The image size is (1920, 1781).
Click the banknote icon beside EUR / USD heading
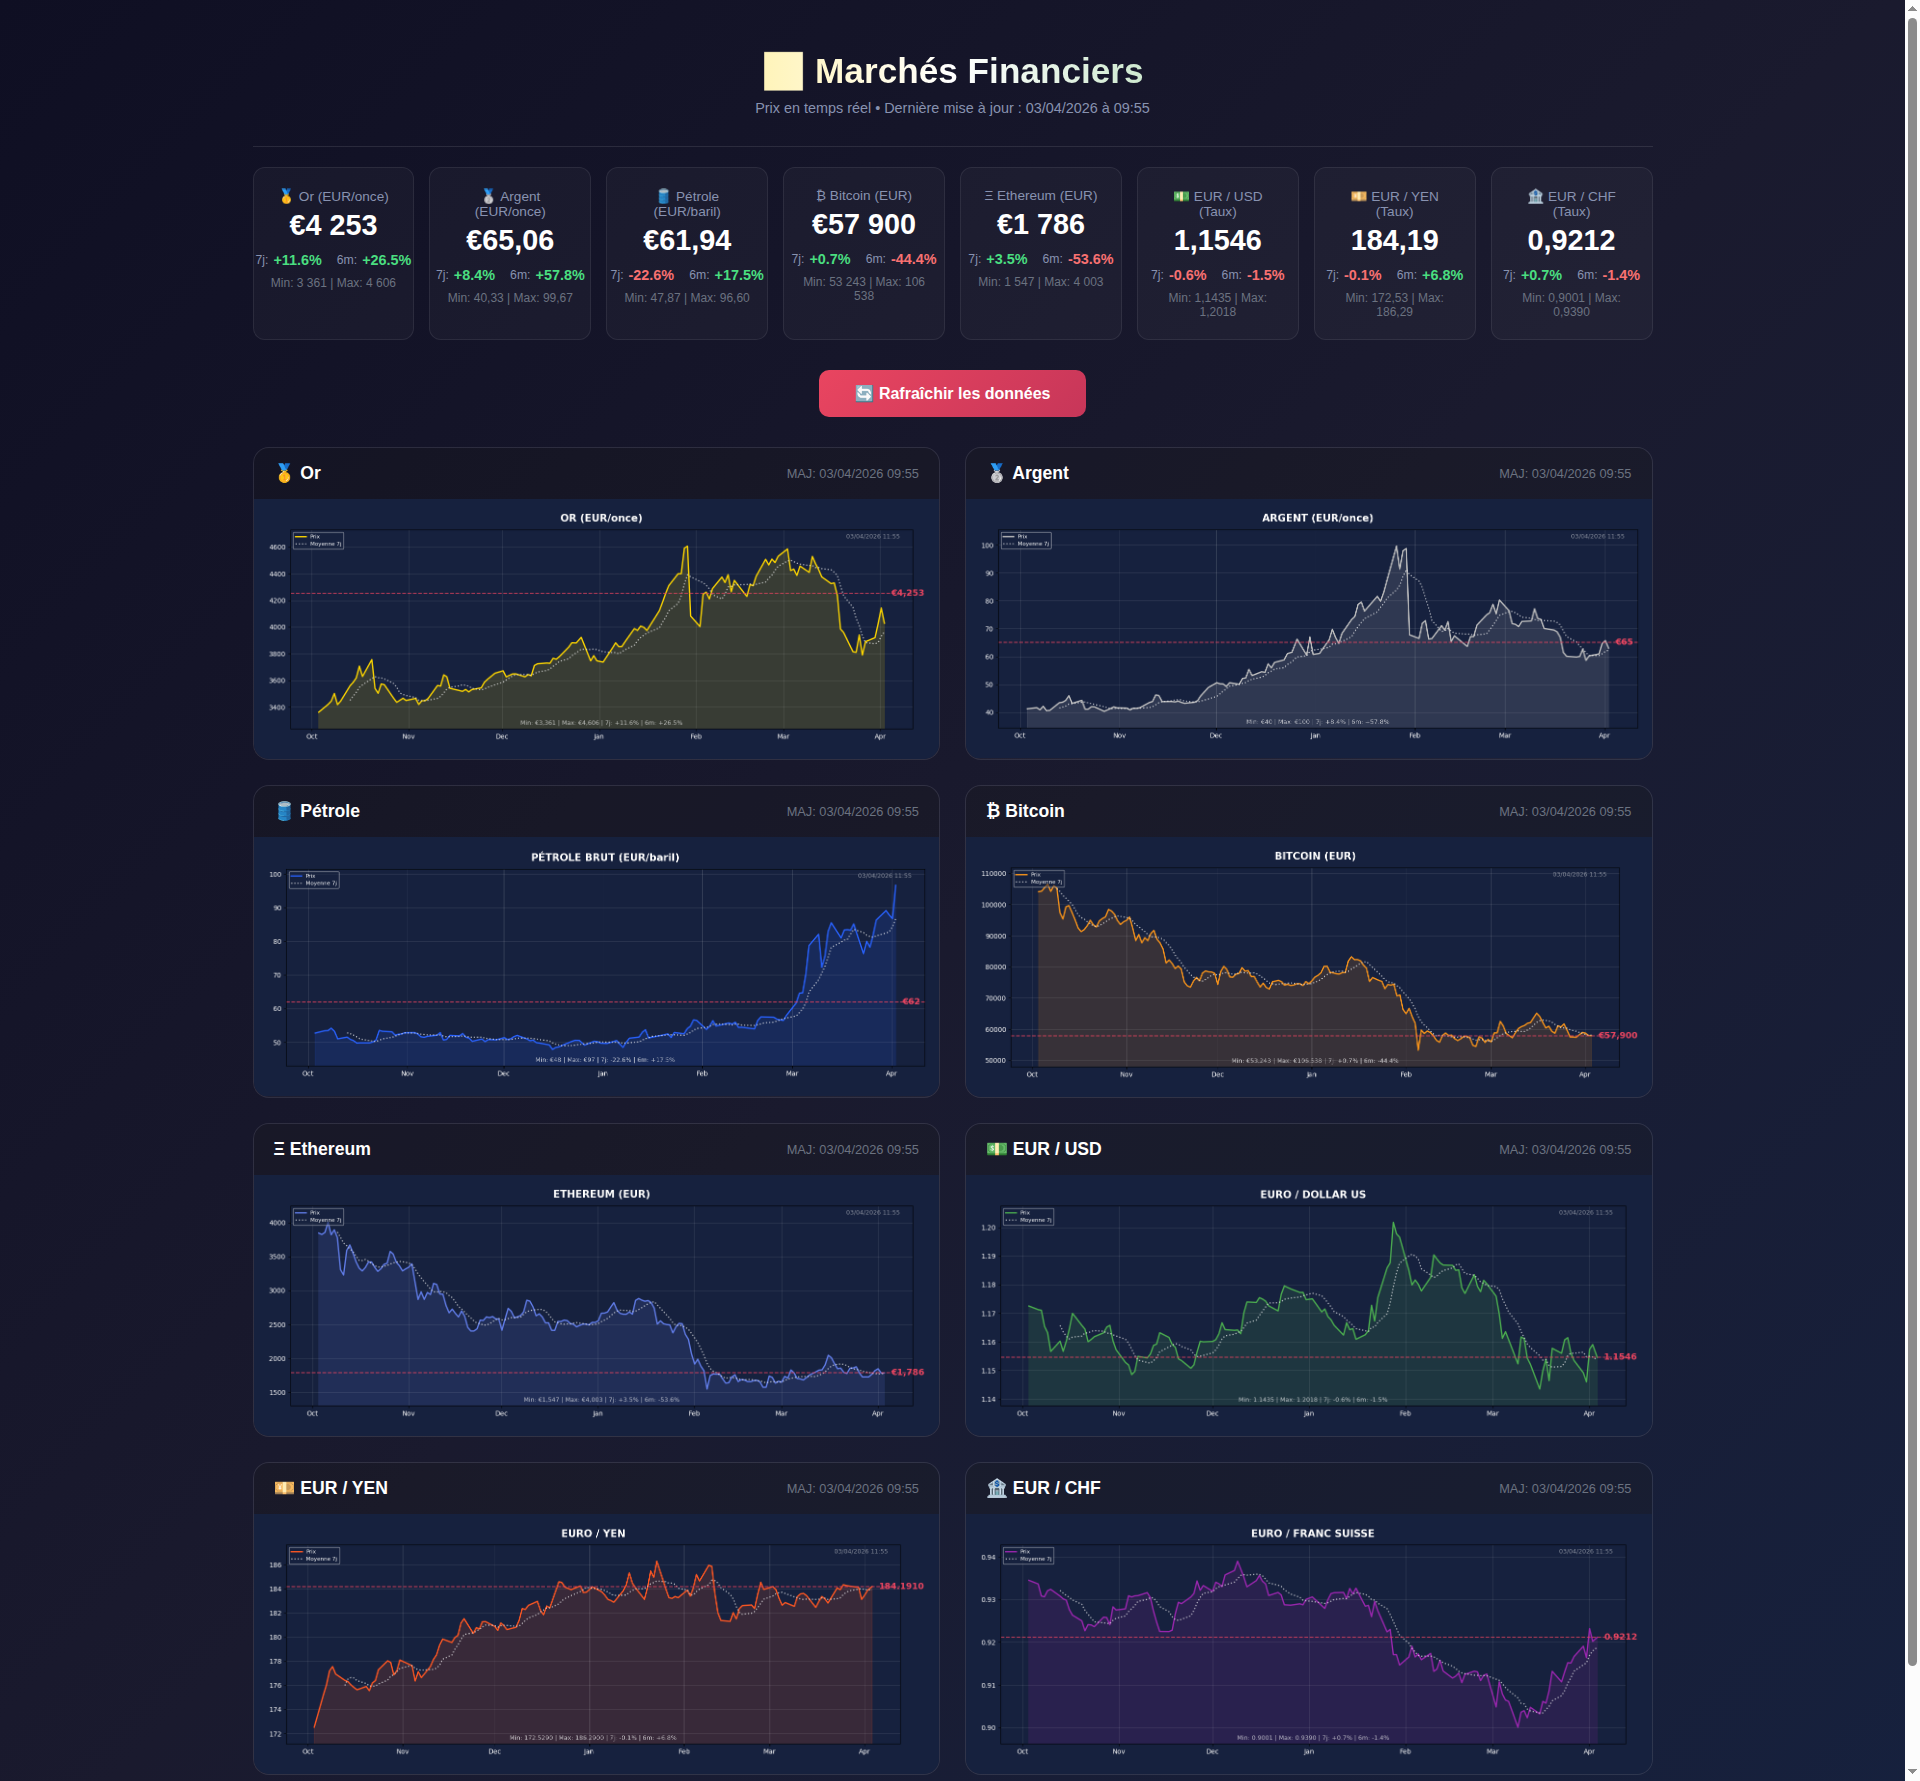click(x=996, y=1149)
